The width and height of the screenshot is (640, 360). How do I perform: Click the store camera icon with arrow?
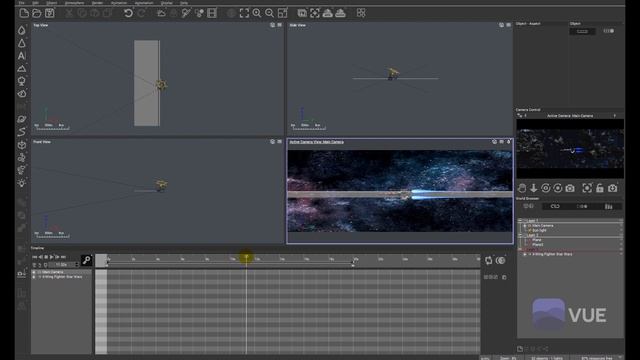(x=613, y=188)
